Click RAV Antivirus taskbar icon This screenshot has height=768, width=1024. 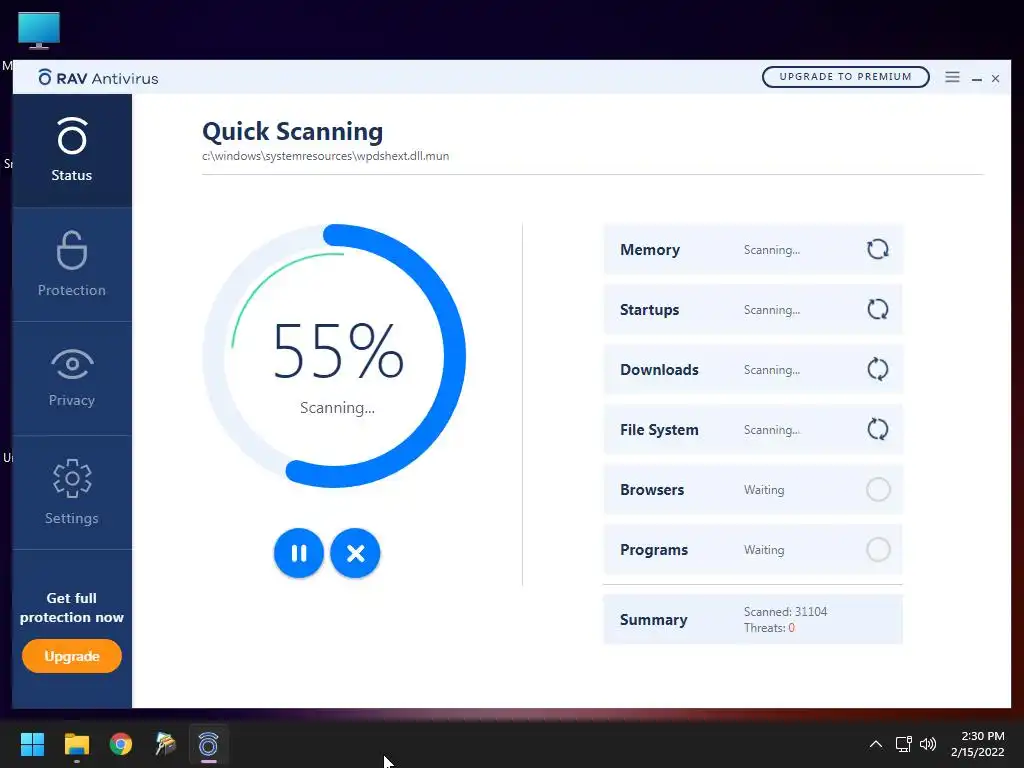pyautogui.click(x=208, y=744)
